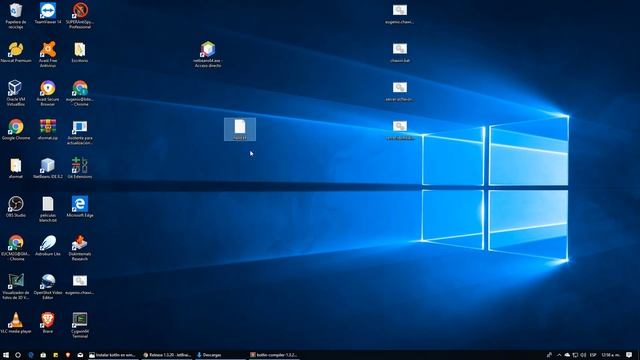The width and height of the screenshot is (640, 360).
Task: Select the Avast Secure Browser shortcut
Action: coord(48,93)
